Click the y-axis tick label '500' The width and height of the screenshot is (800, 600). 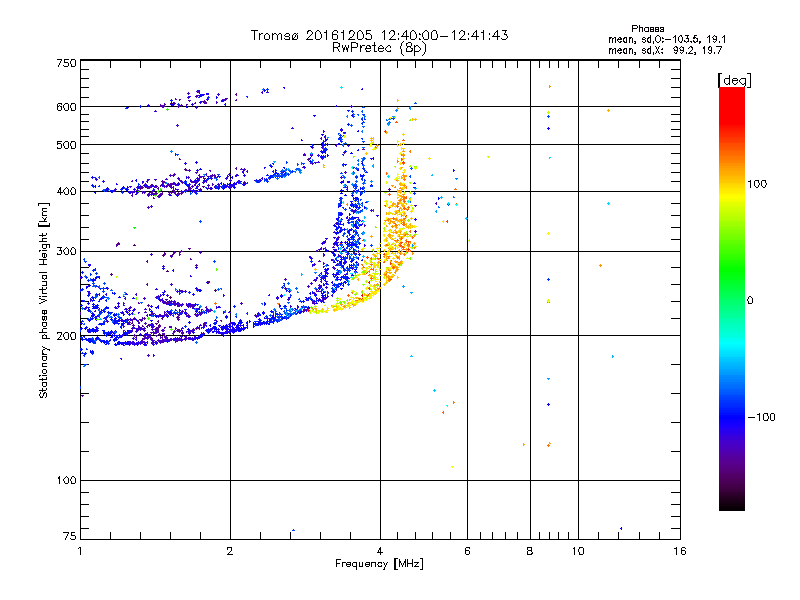[66, 145]
